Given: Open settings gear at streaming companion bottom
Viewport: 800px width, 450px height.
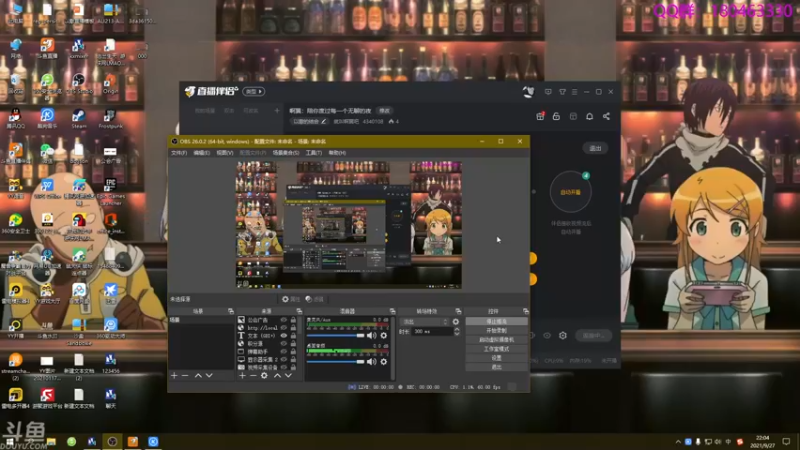Looking at the screenshot, I should pyautogui.click(x=563, y=335).
